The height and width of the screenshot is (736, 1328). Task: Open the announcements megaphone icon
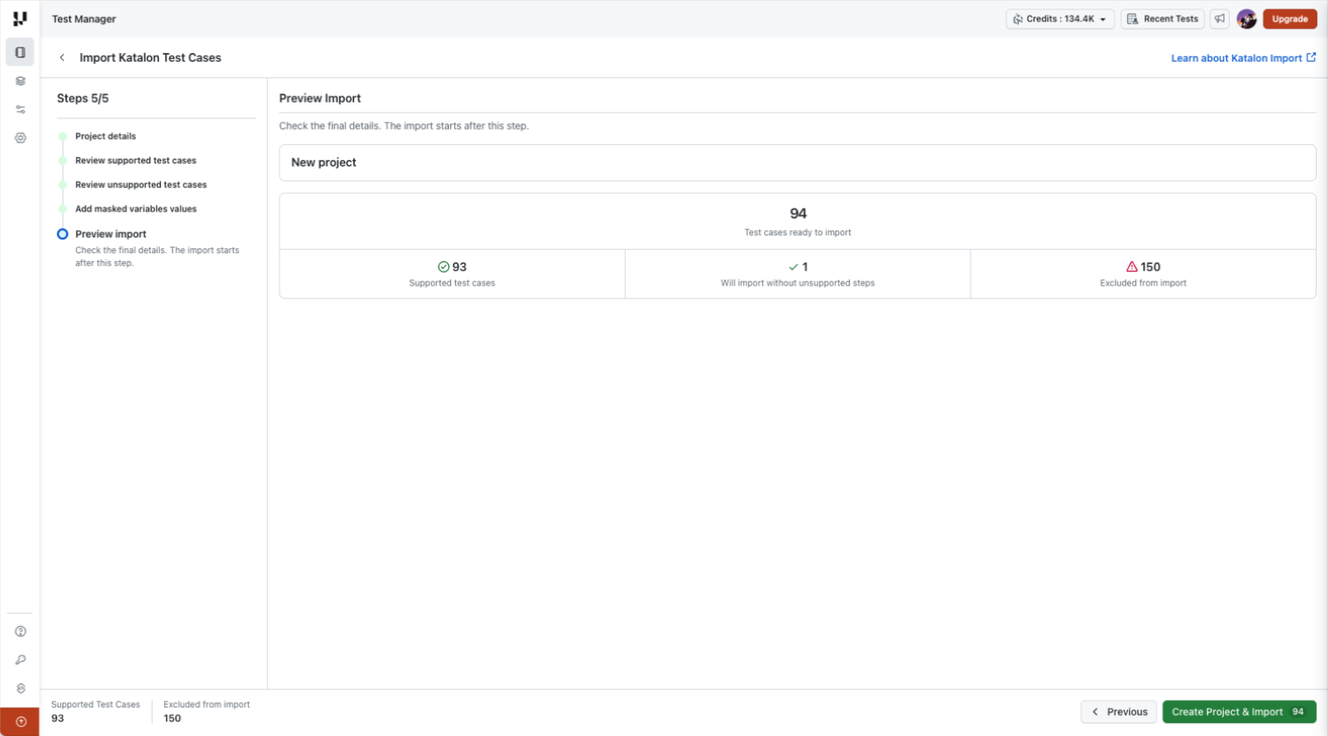coord(1220,19)
